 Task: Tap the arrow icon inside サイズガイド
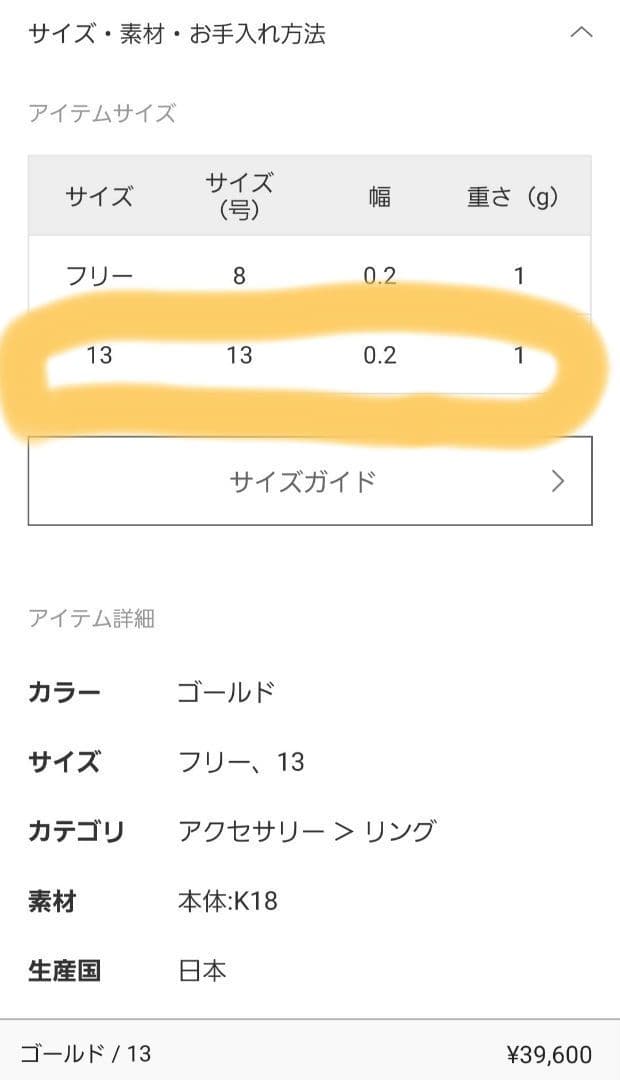coord(558,481)
